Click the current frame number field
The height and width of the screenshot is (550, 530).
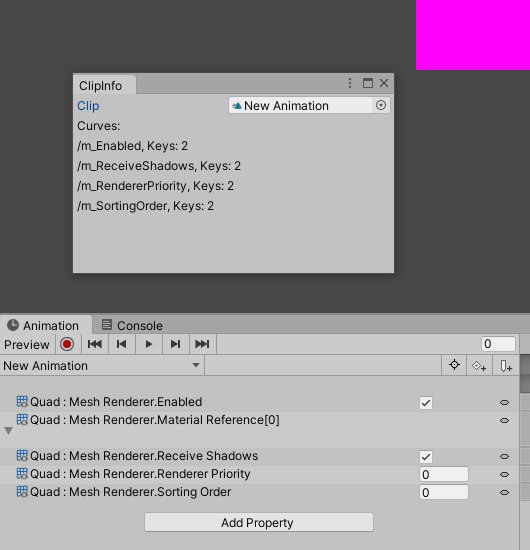point(498,344)
